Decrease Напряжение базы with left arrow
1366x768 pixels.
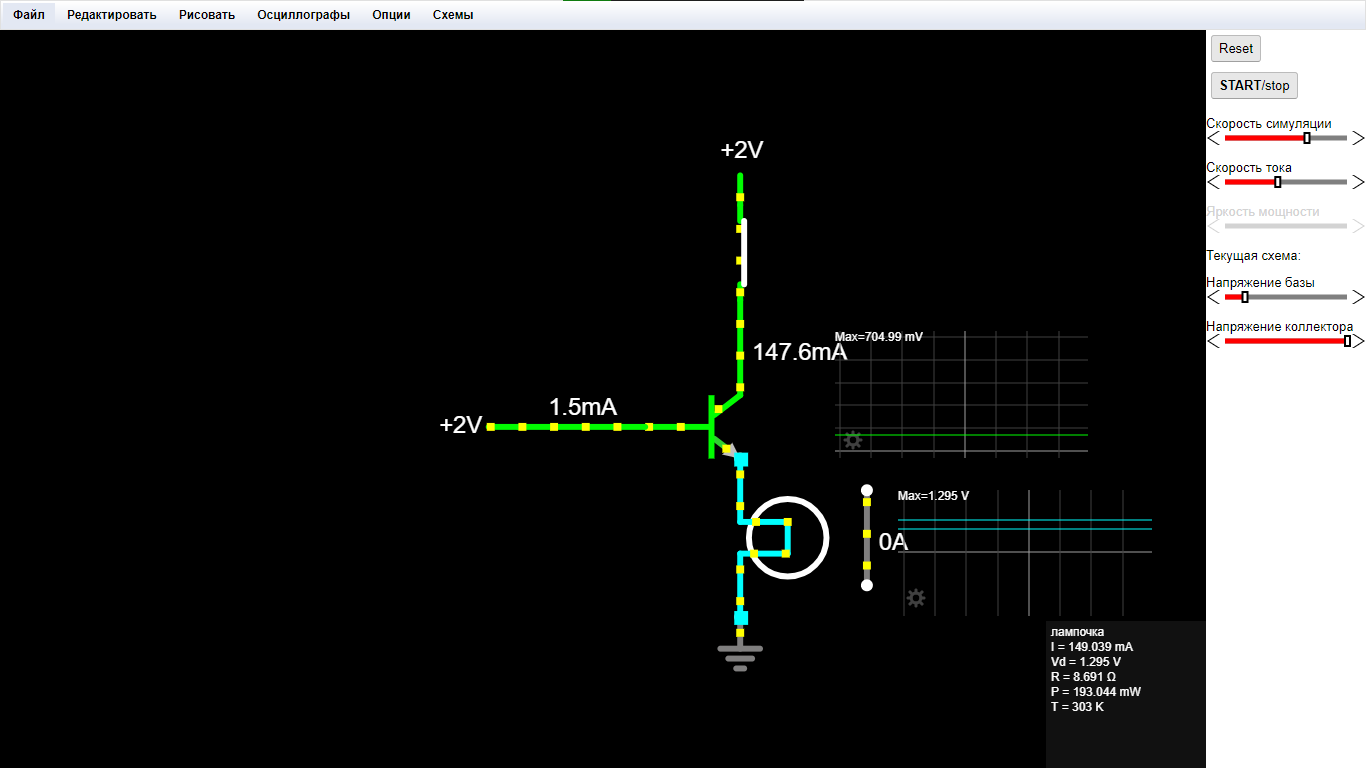[x=1214, y=297]
